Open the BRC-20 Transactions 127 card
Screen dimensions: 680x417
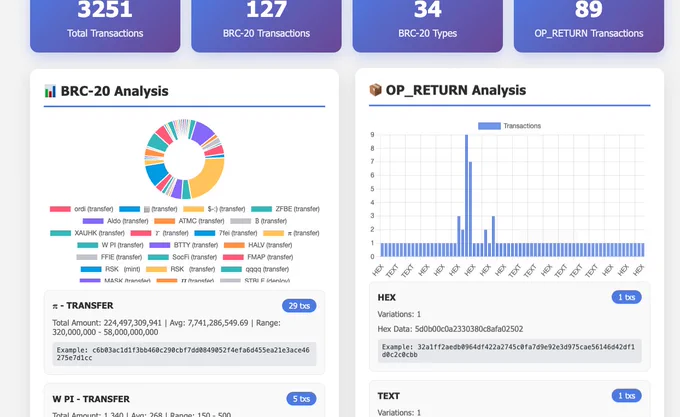point(266,26)
